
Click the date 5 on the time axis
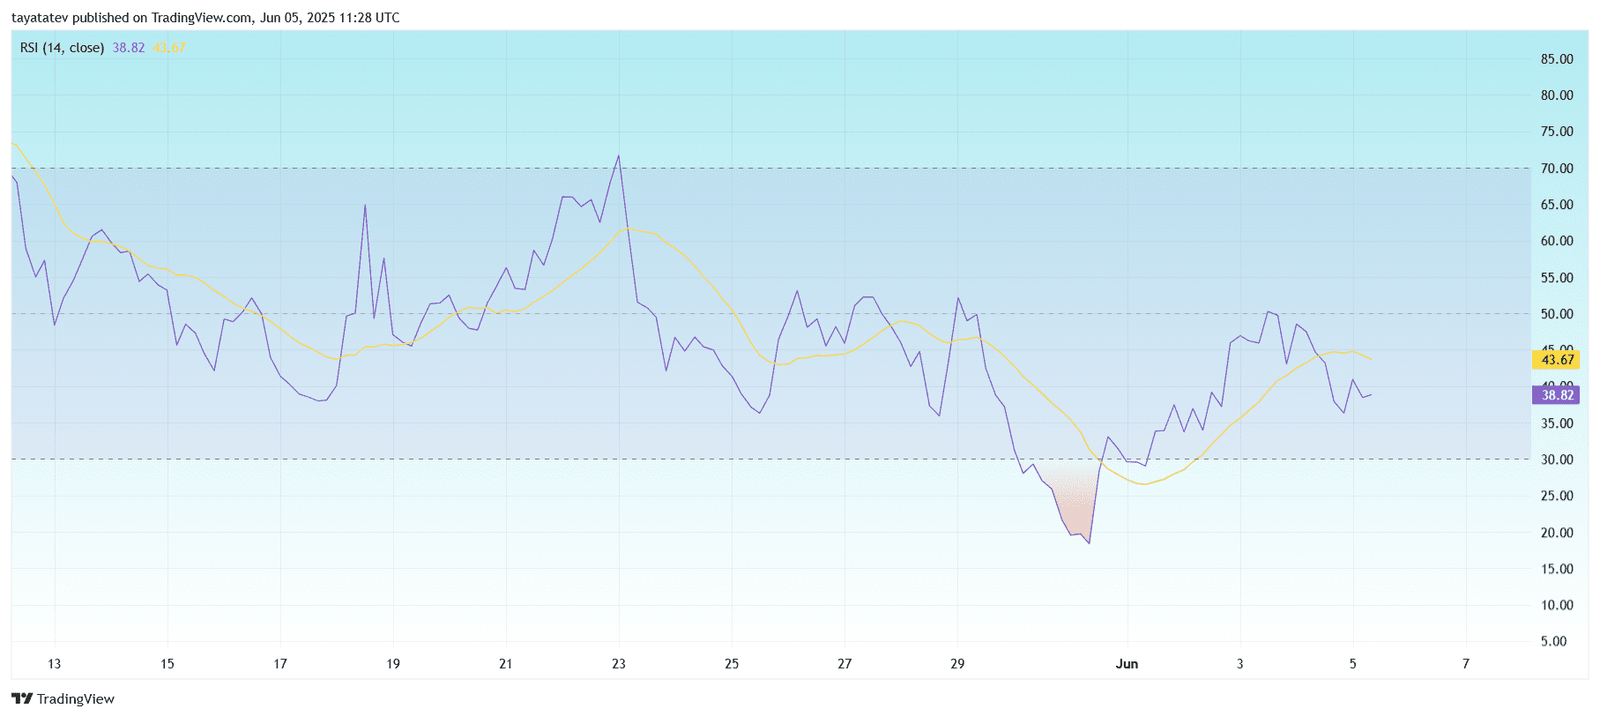click(x=1353, y=664)
